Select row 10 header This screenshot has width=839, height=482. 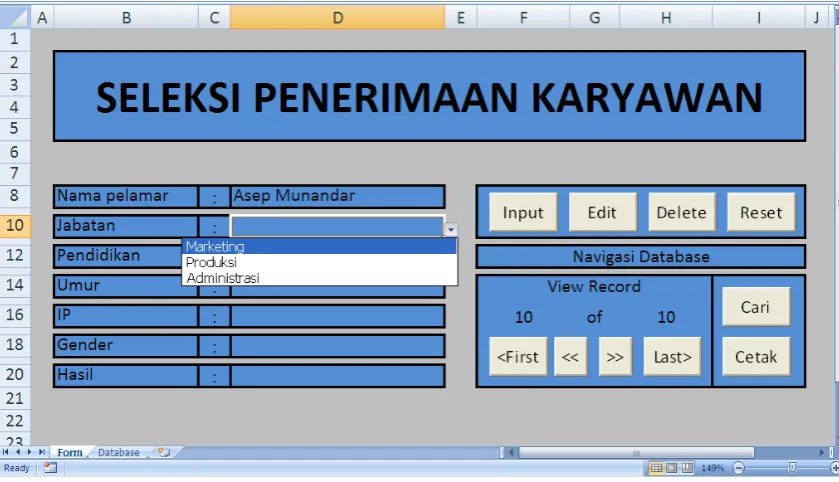tap(15, 225)
